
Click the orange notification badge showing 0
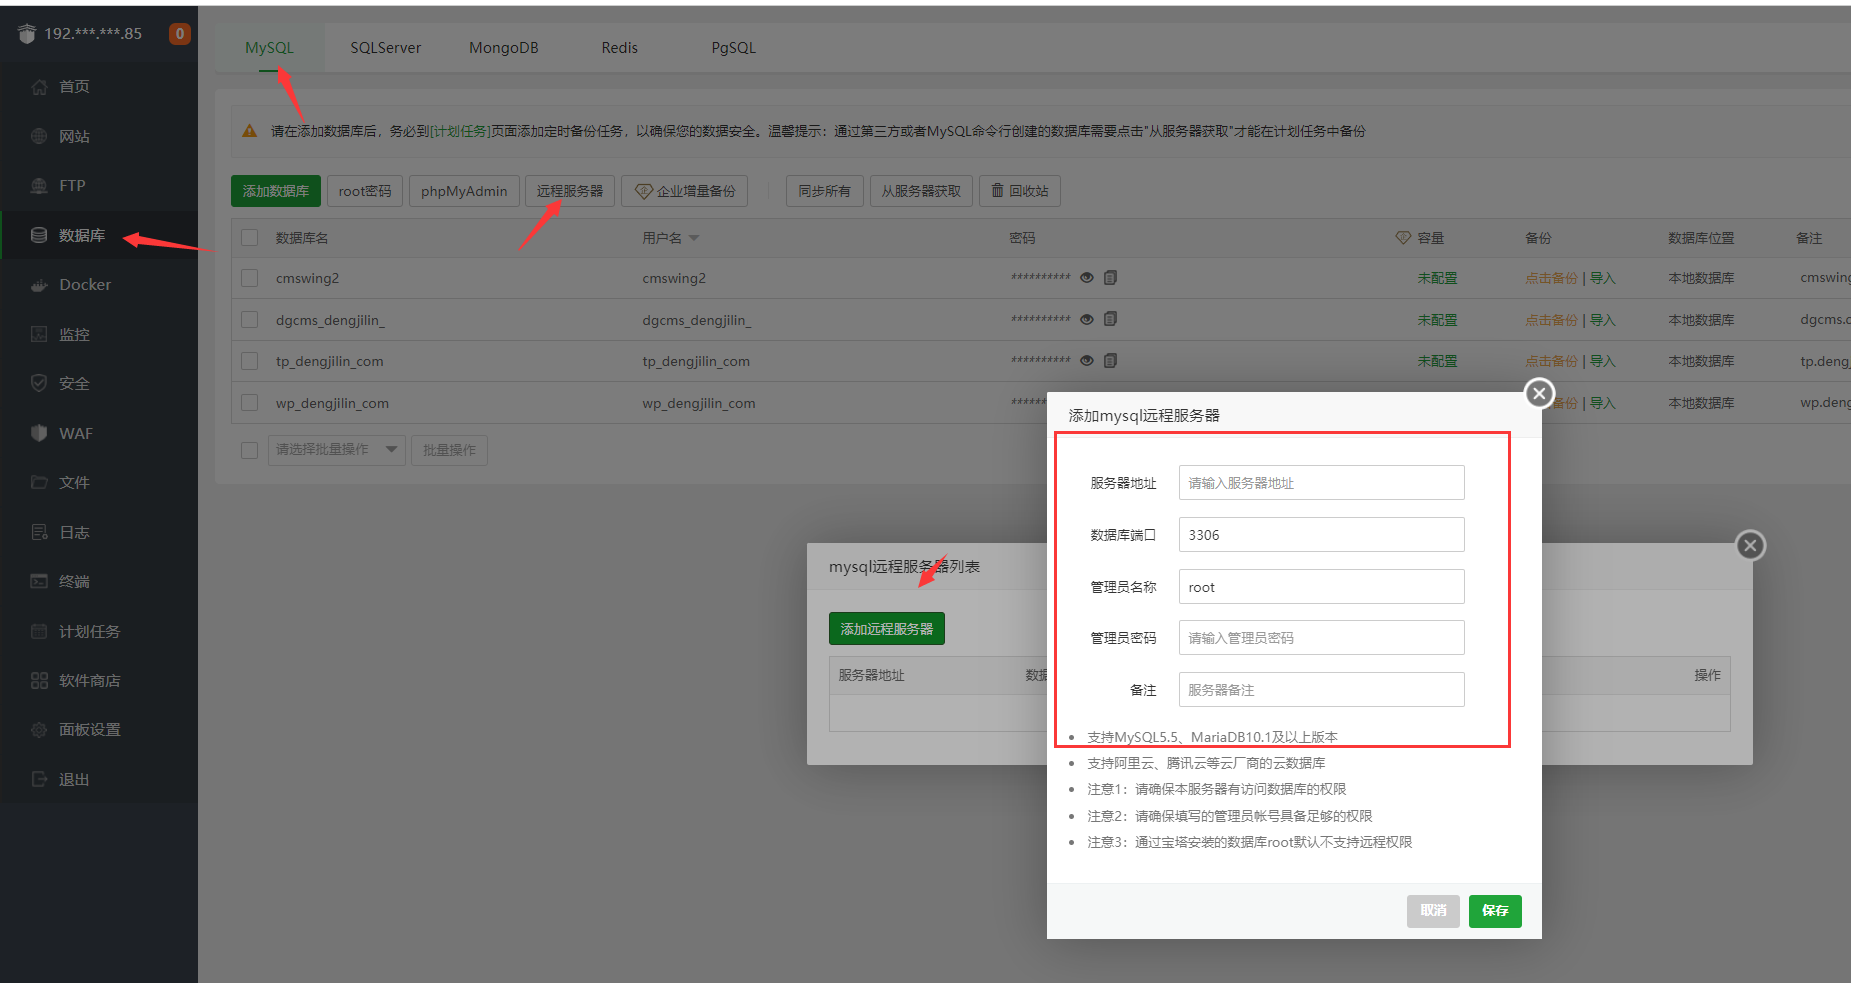point(180,34)
